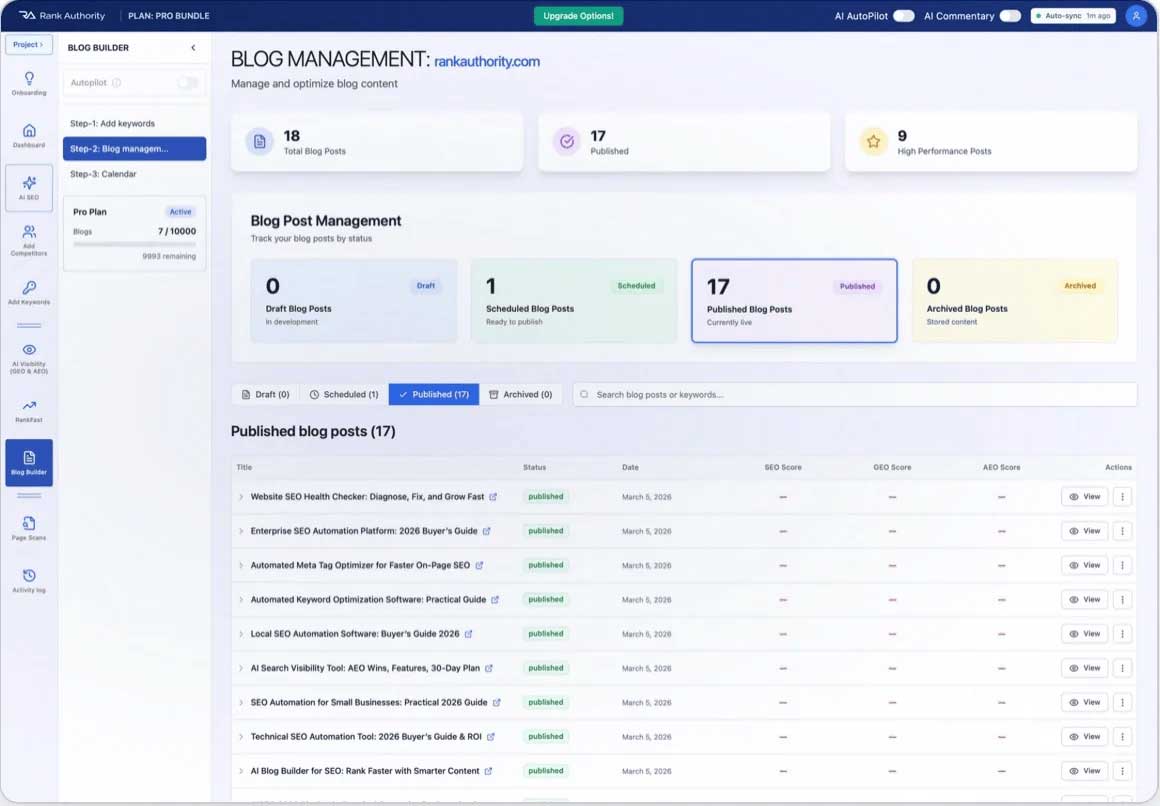The width and height of the screenshot is (1160, 806).
Task: Open external link for Automated Meta Tag Optimizer post
Action: coord(479,565)
